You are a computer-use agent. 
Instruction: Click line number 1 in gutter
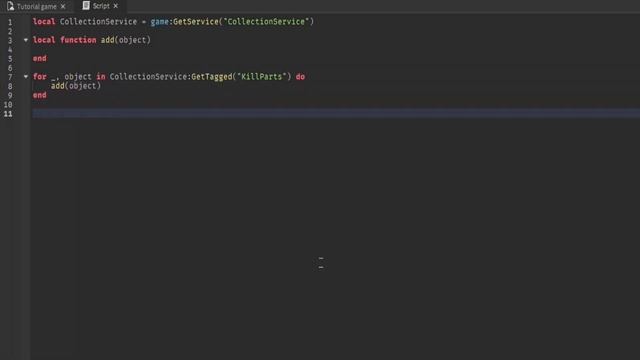(10, 22)
